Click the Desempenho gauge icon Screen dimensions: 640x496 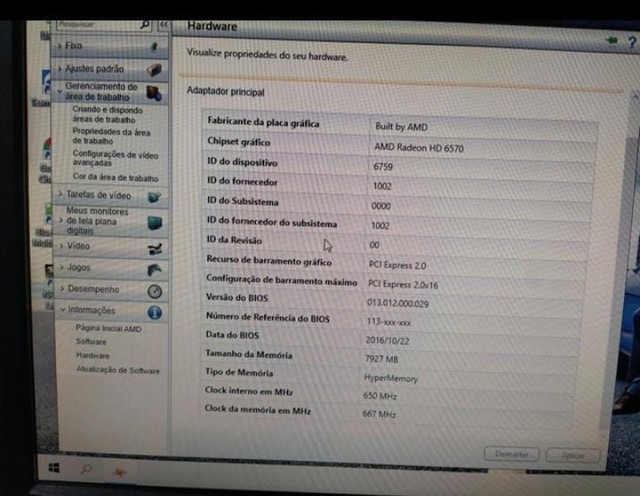(155, 291)
